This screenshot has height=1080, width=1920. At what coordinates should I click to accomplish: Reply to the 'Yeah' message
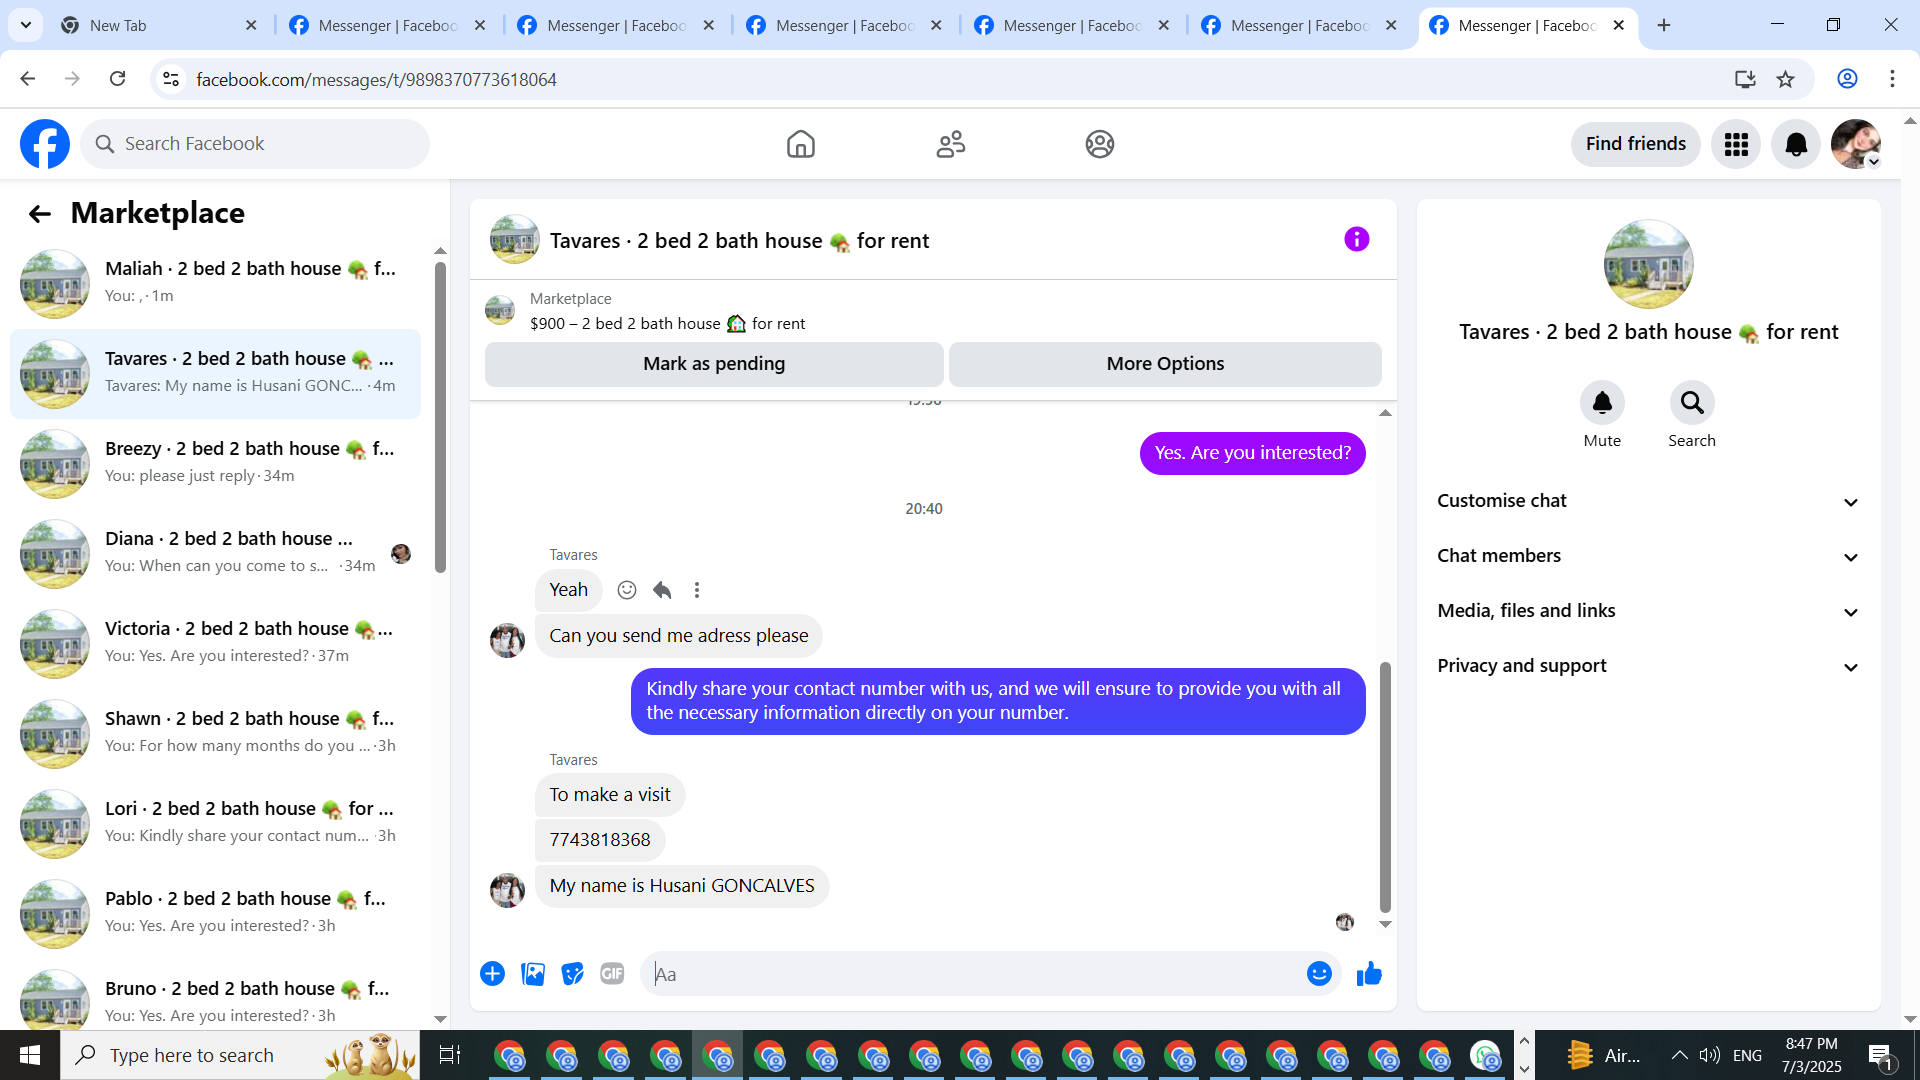662,590
